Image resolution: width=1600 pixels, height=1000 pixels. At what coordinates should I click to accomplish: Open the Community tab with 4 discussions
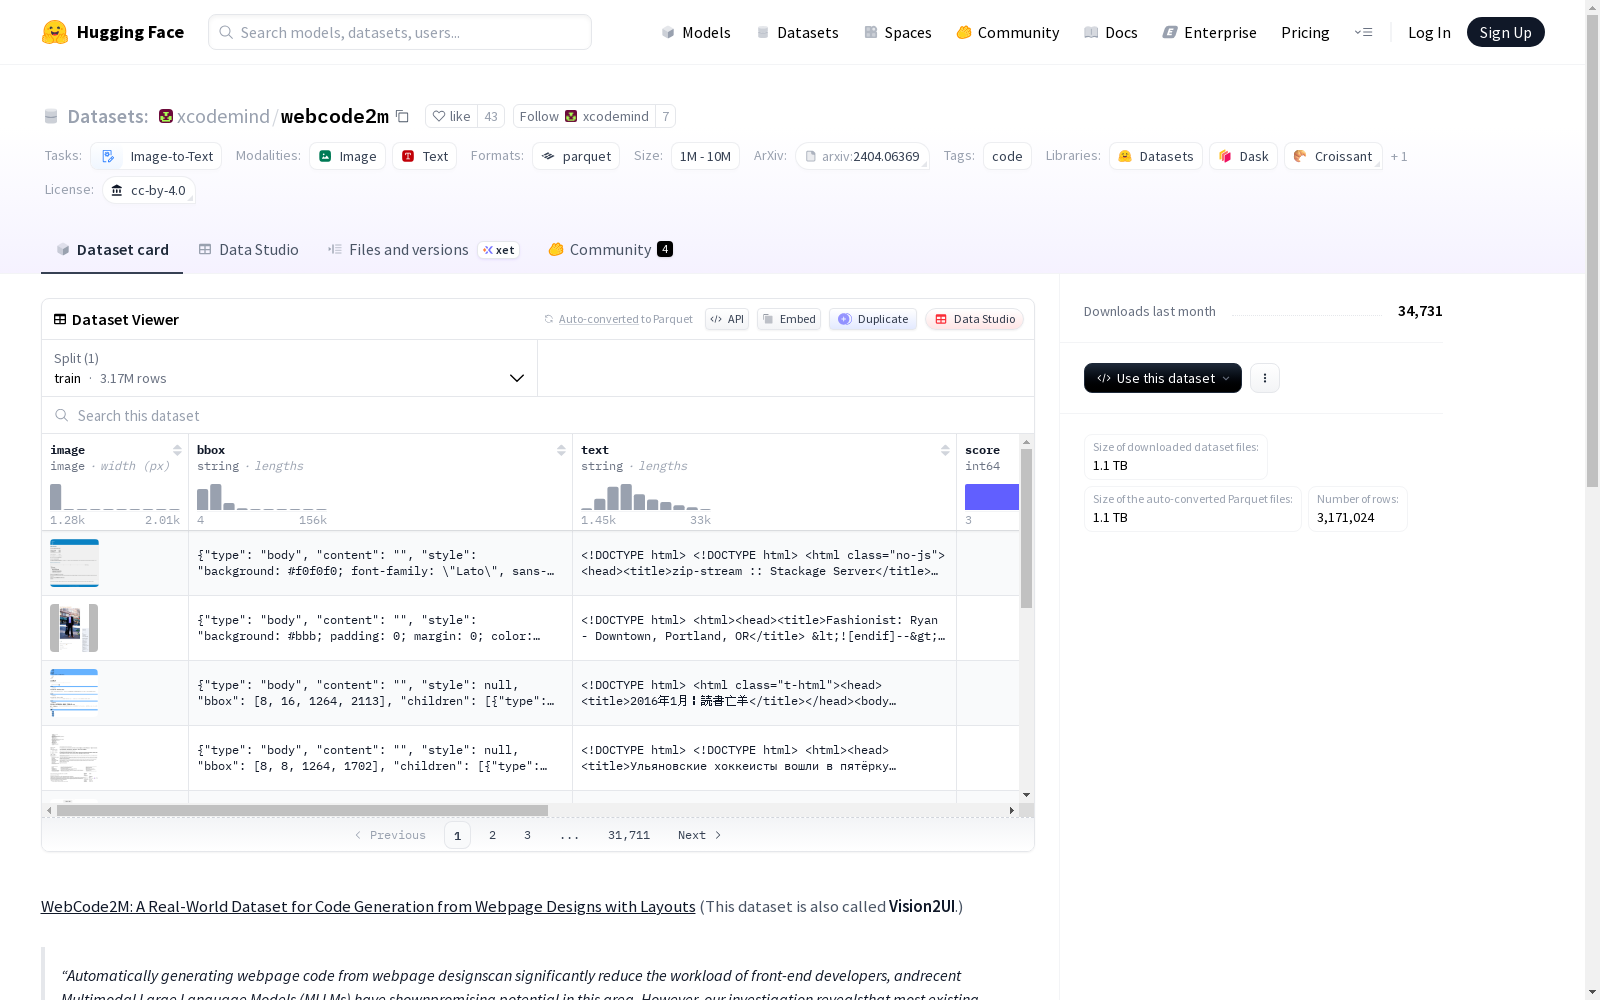tap(610, 250)
